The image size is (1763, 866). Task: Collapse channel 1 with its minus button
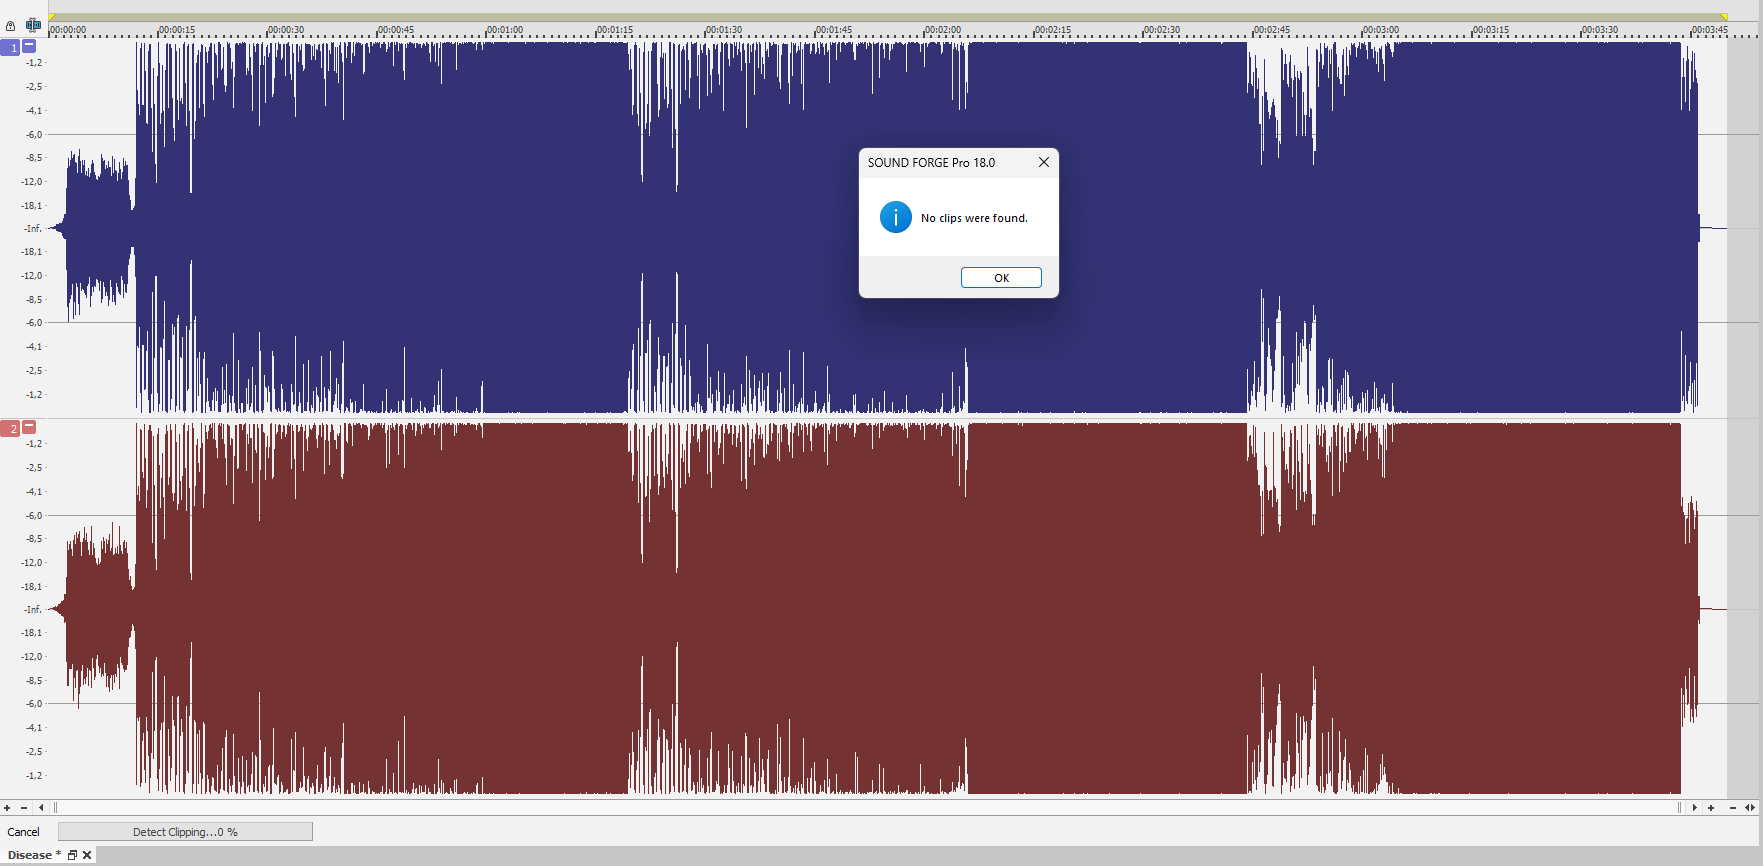29,46
